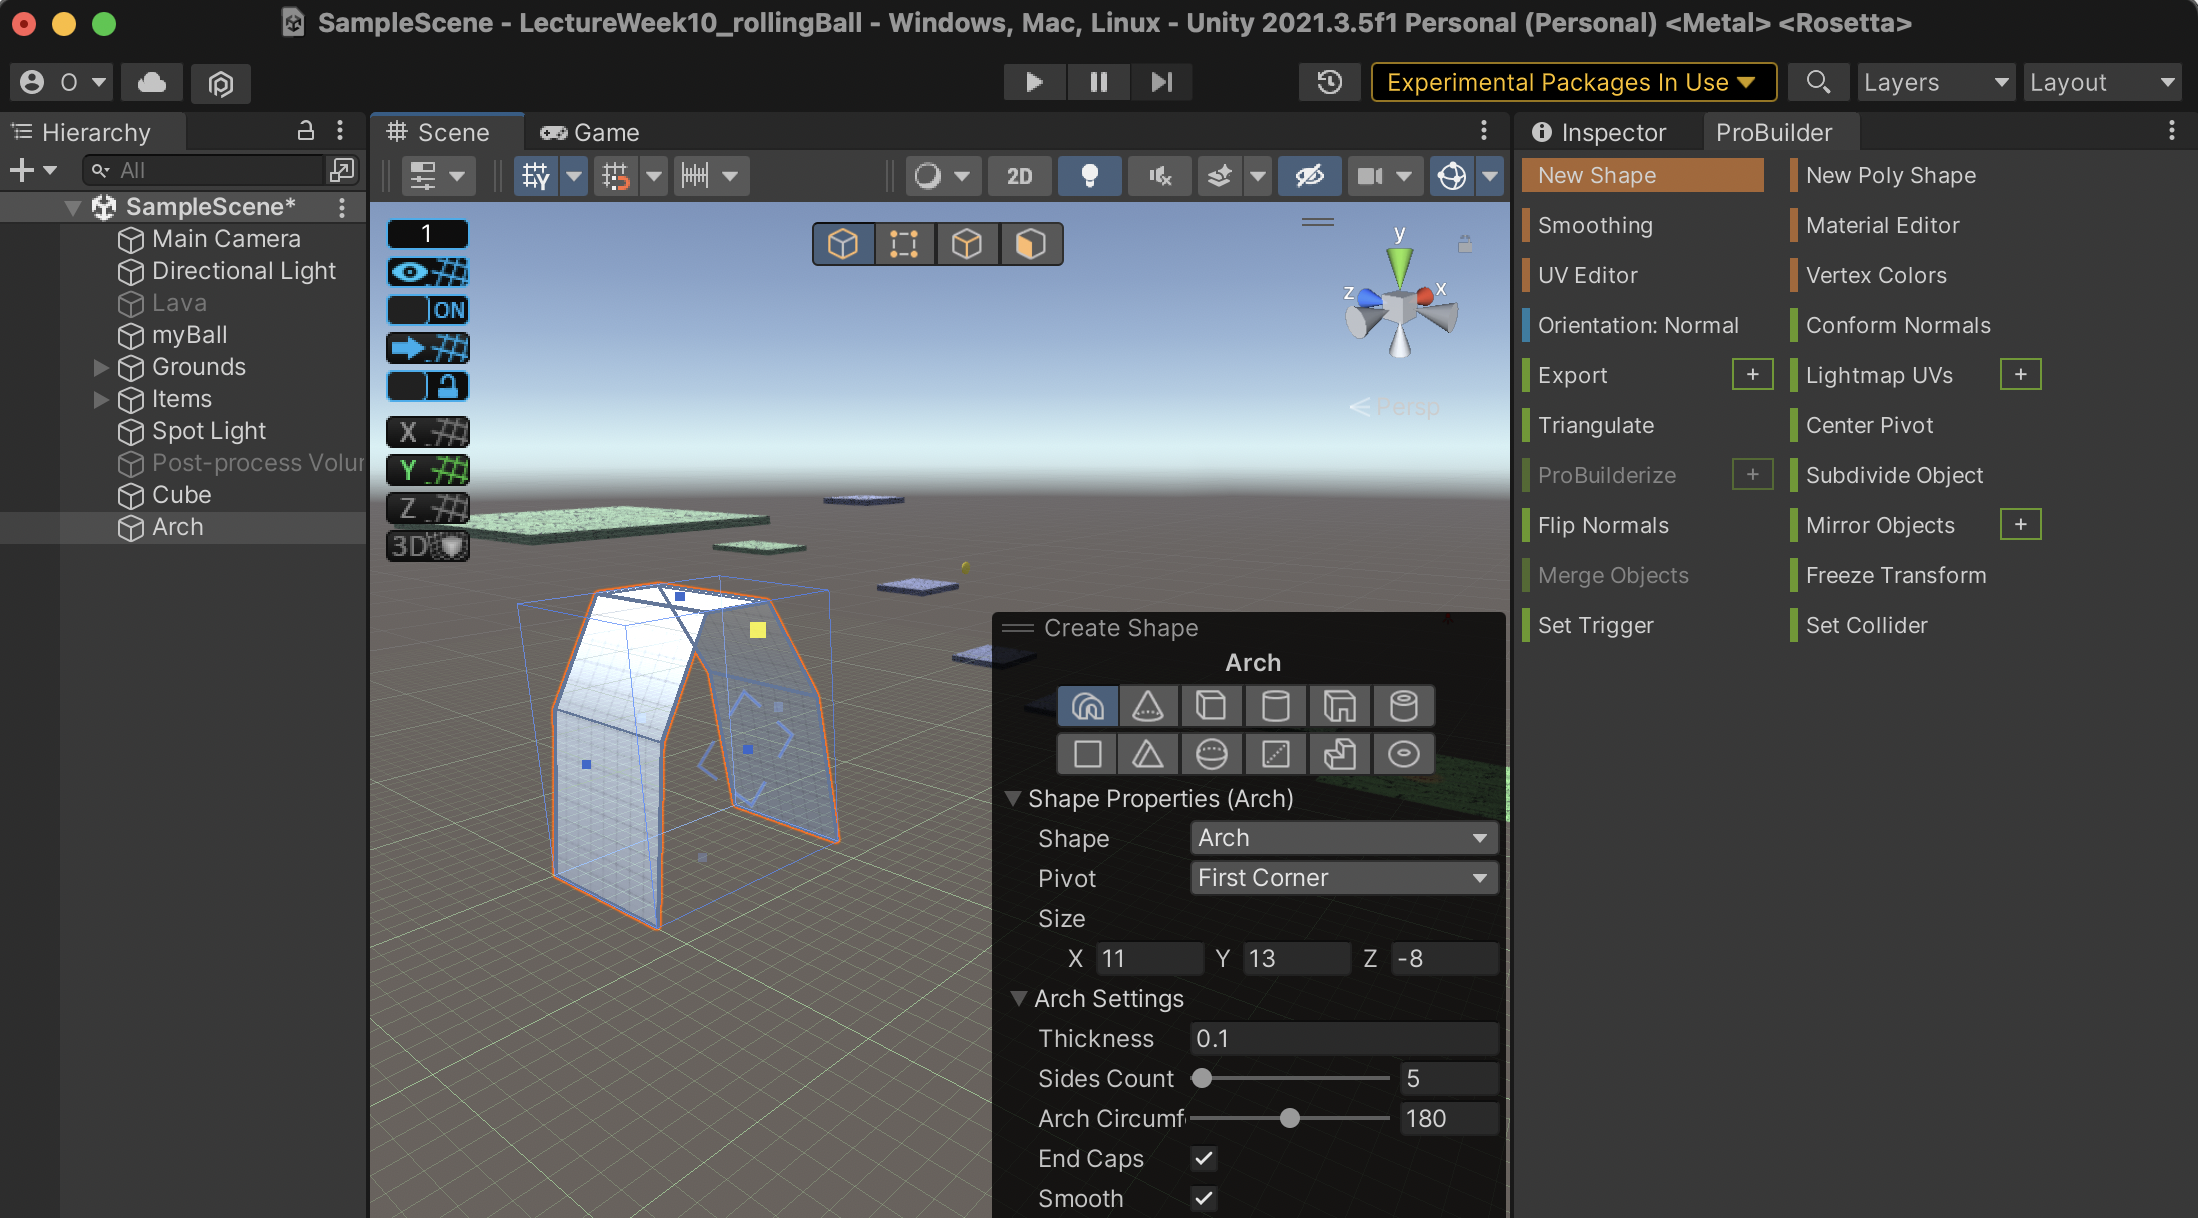Select the Arch shape icon
Image resolution: width=2198 pixels, height=1218 pixels.
click(x=1087, y=706)
